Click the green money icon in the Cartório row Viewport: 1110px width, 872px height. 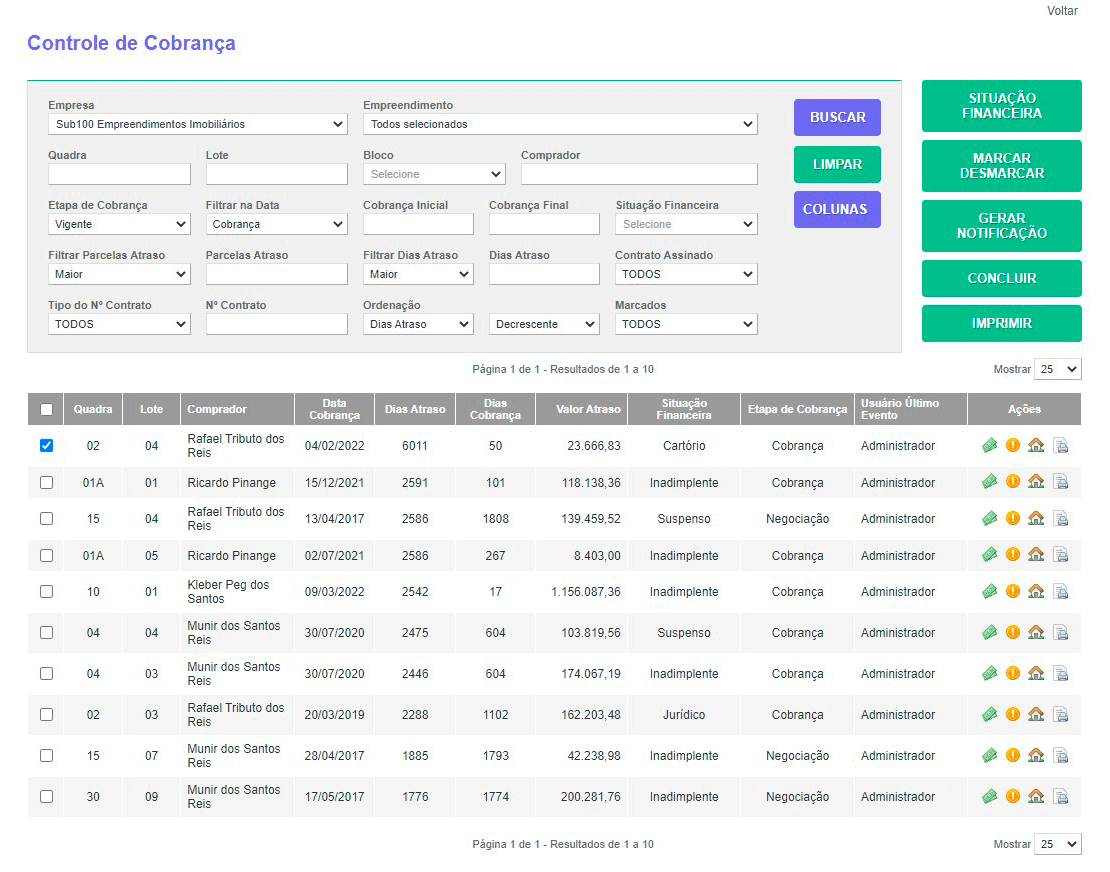[989, 446]
